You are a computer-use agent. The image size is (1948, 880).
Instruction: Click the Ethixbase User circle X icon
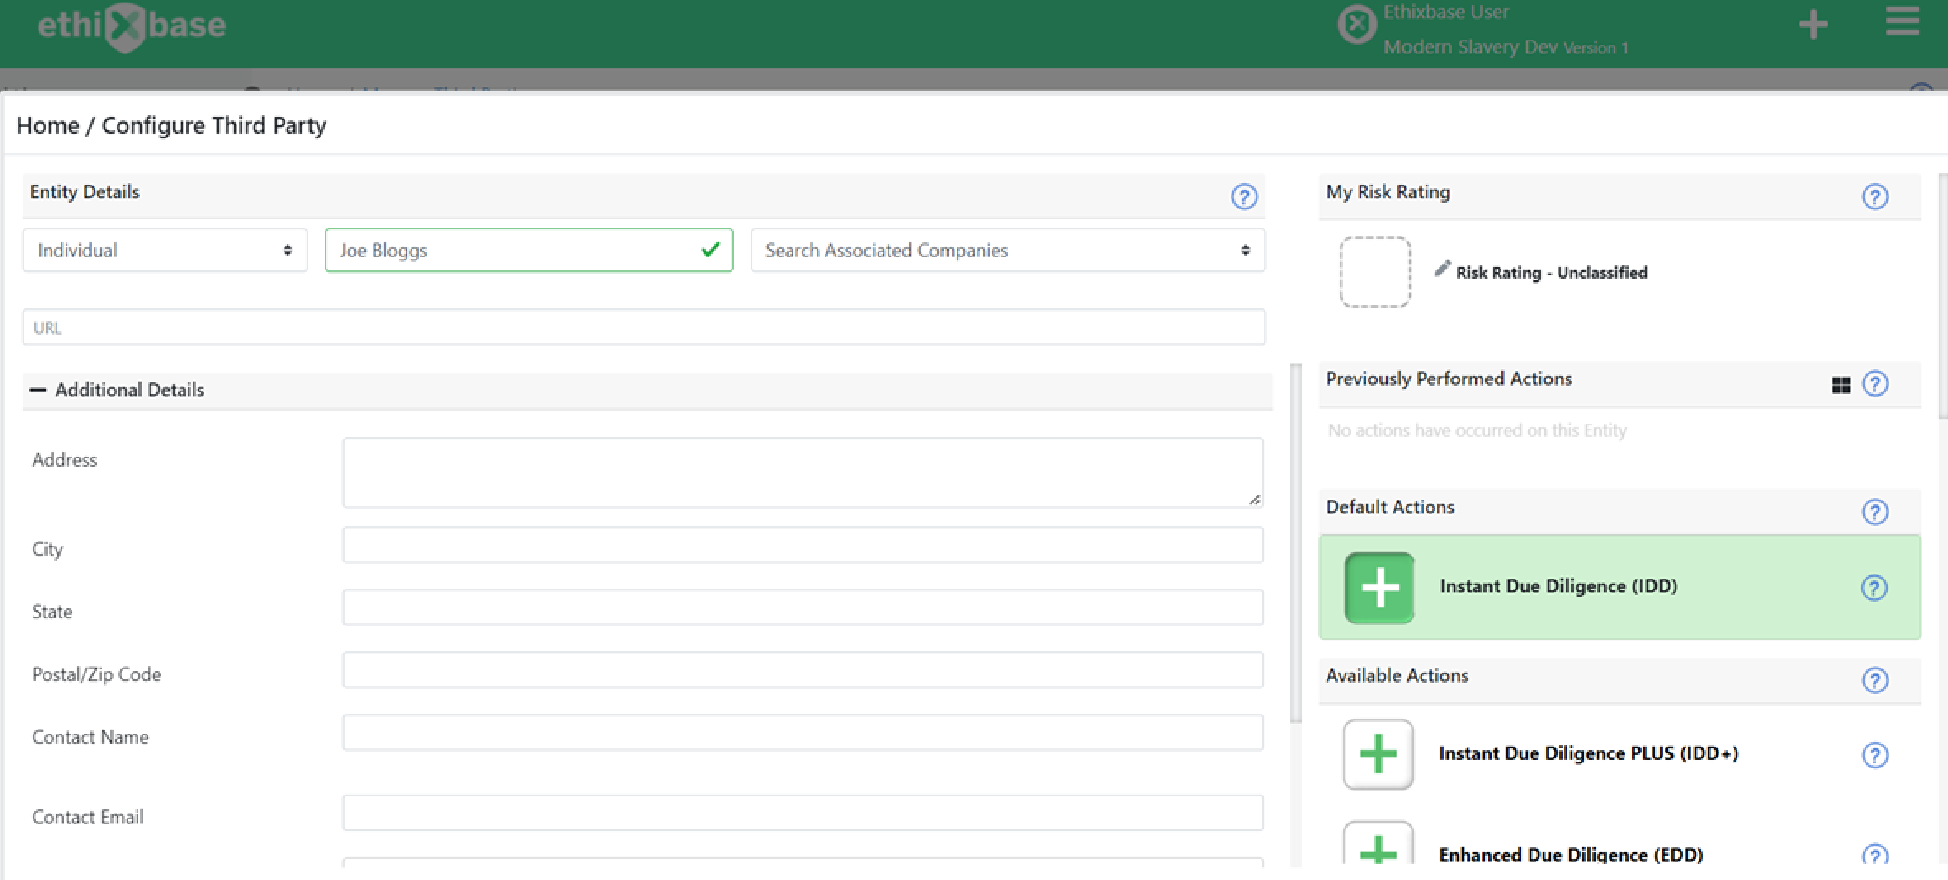1357,24
